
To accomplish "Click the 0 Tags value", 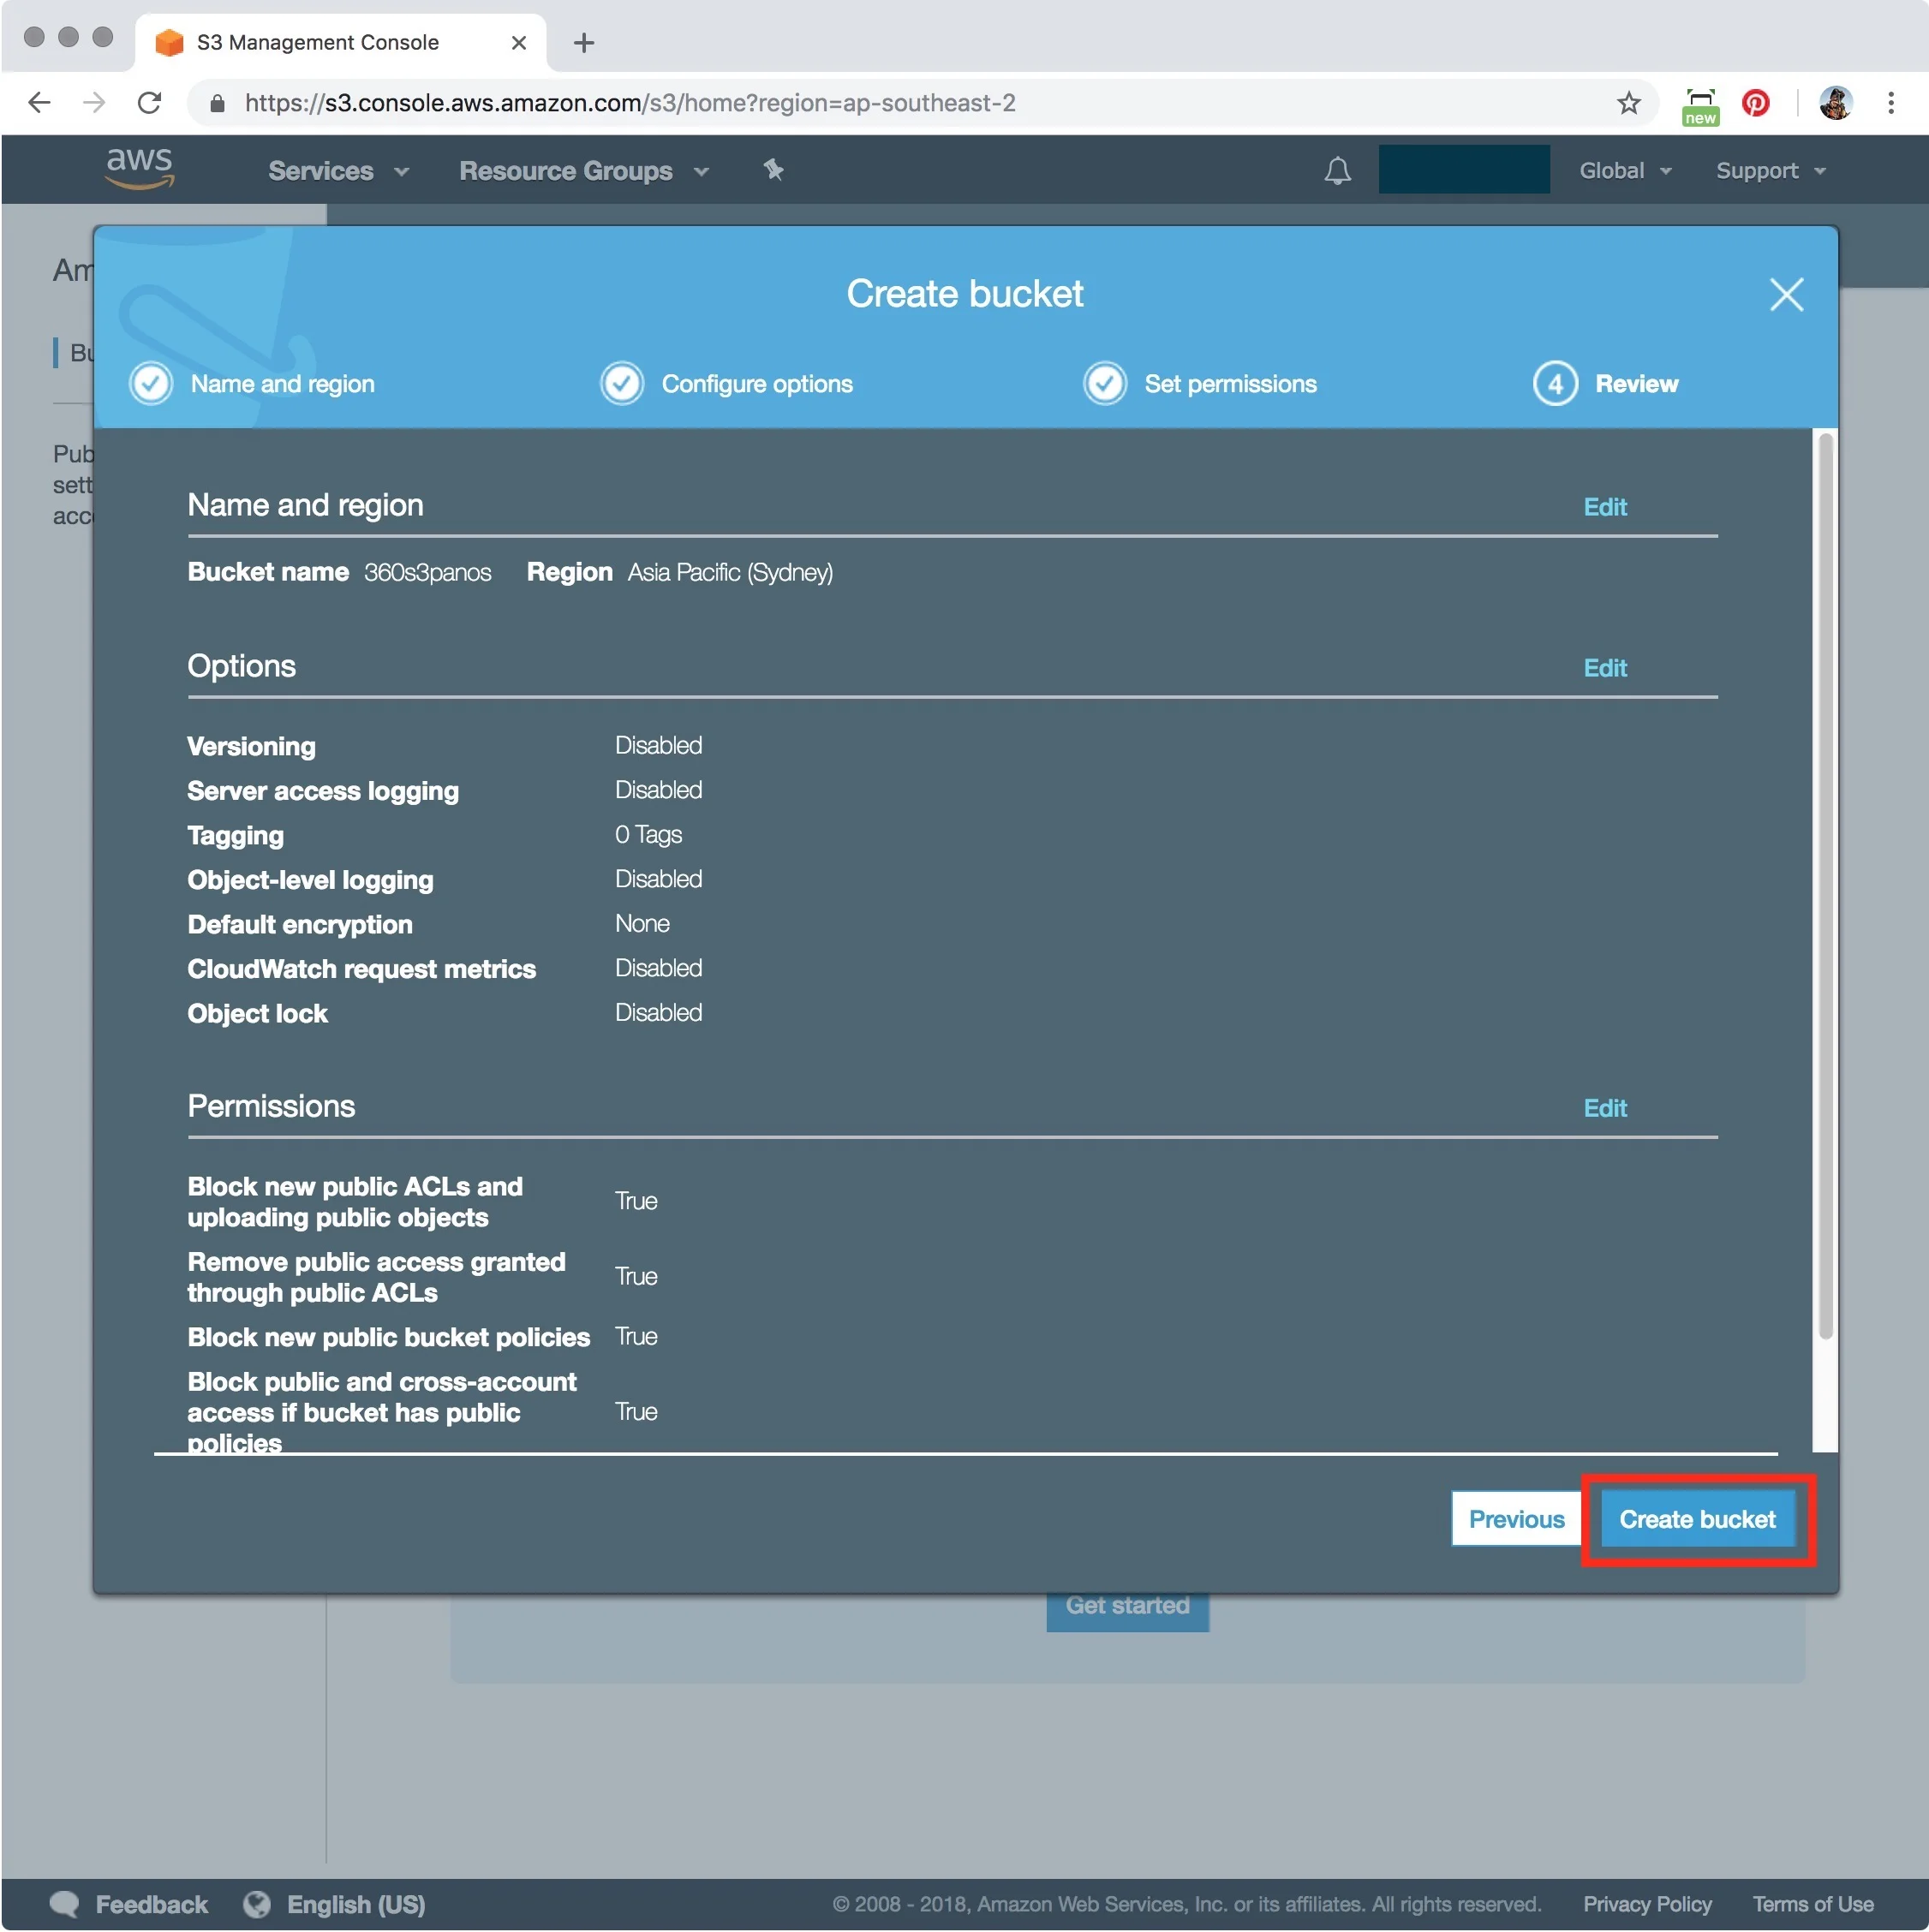I will point(648,834).
